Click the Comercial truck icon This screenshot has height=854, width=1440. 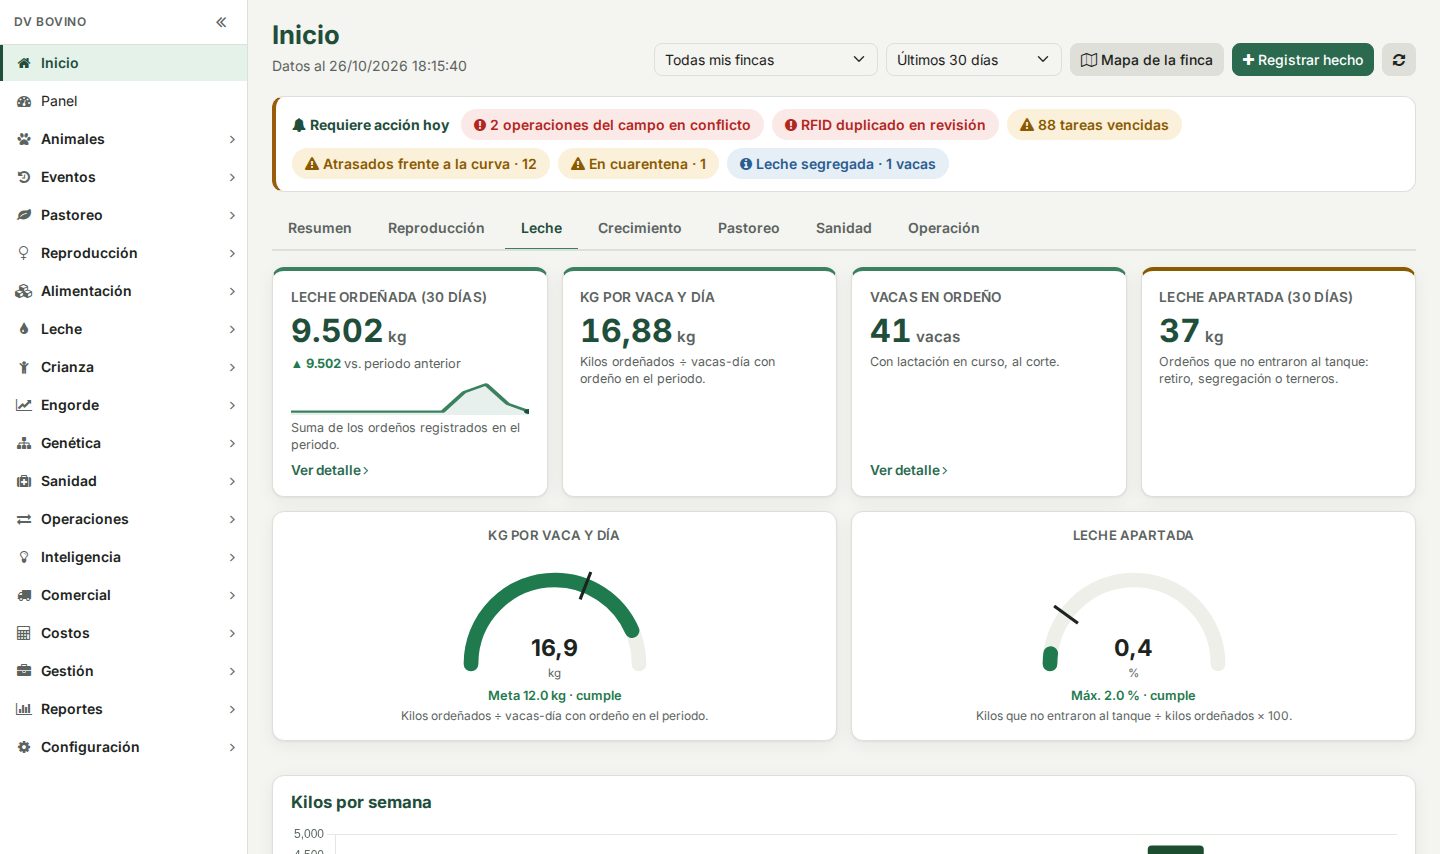pyautogui.click(x=24, y=595)
